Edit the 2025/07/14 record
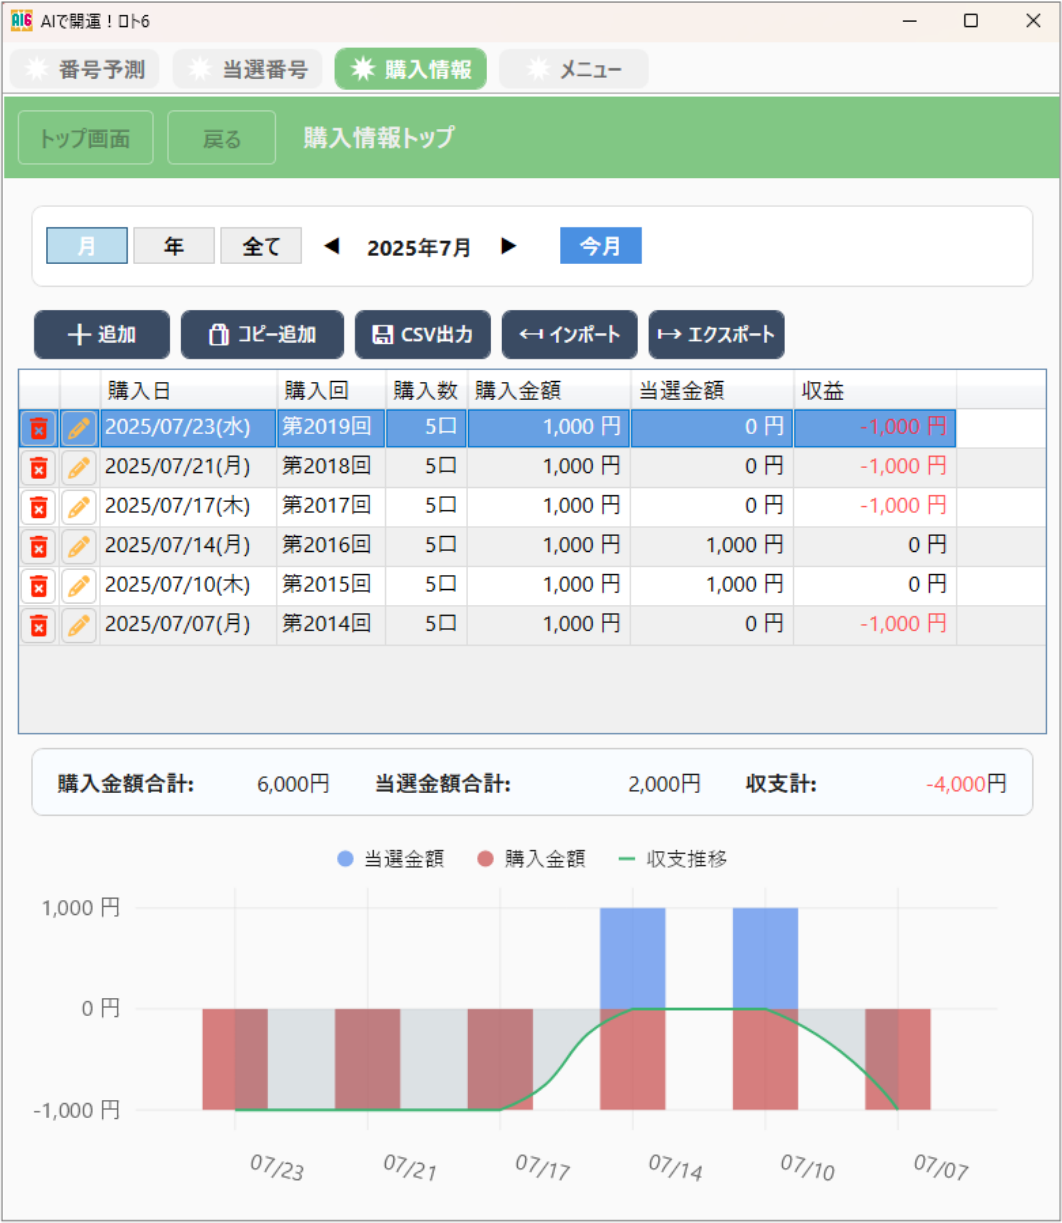The width and height of the screenshot is (1062, 1223). coord(78,546)
